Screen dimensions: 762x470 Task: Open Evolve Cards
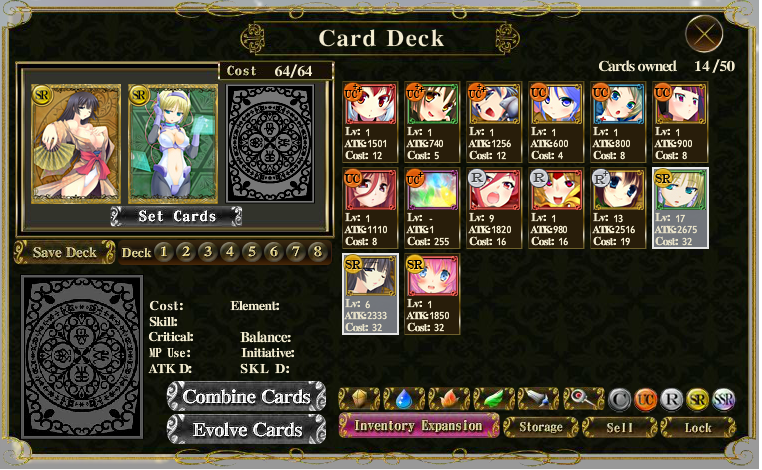tap(246, 429)
